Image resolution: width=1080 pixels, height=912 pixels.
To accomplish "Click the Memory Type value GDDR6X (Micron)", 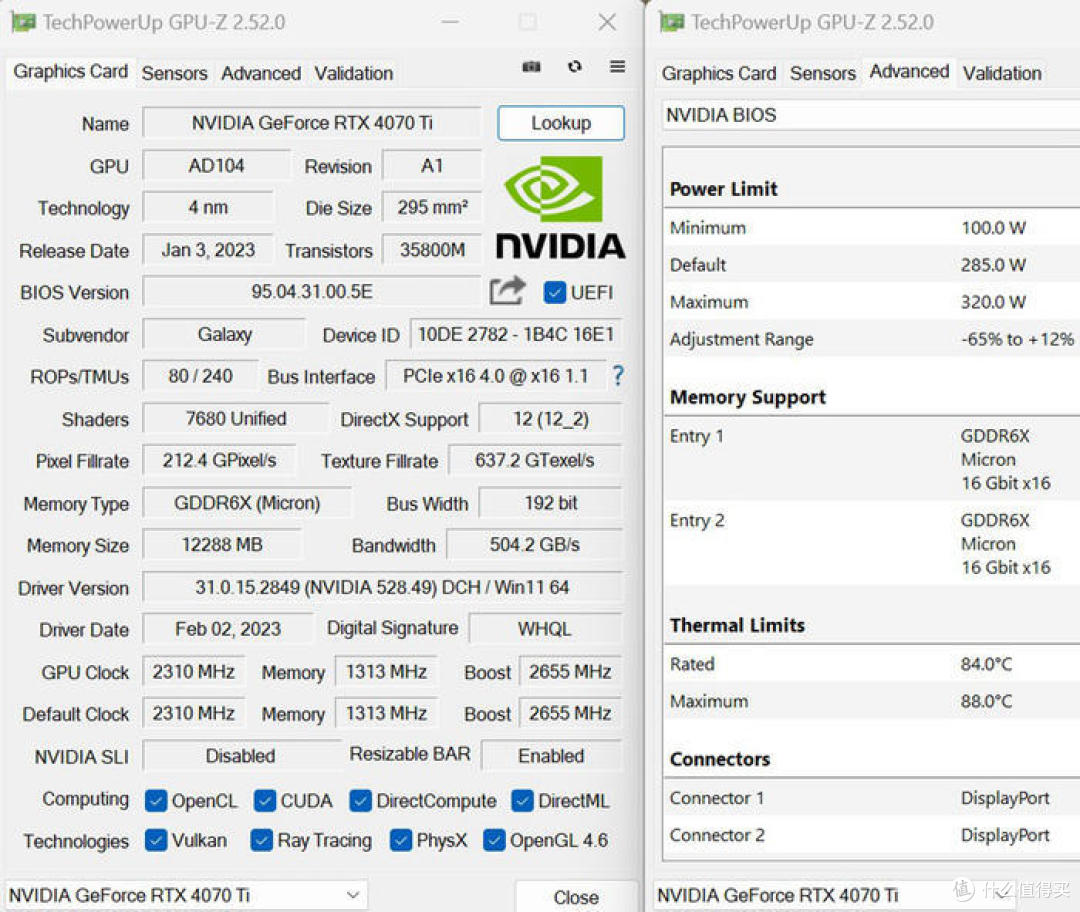I will tap(247, 503).
